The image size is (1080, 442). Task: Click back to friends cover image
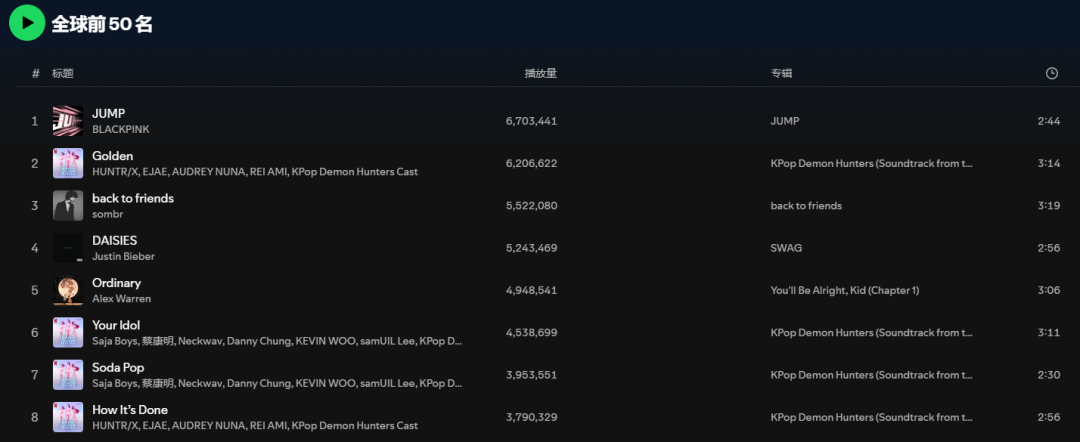[68, 205]
